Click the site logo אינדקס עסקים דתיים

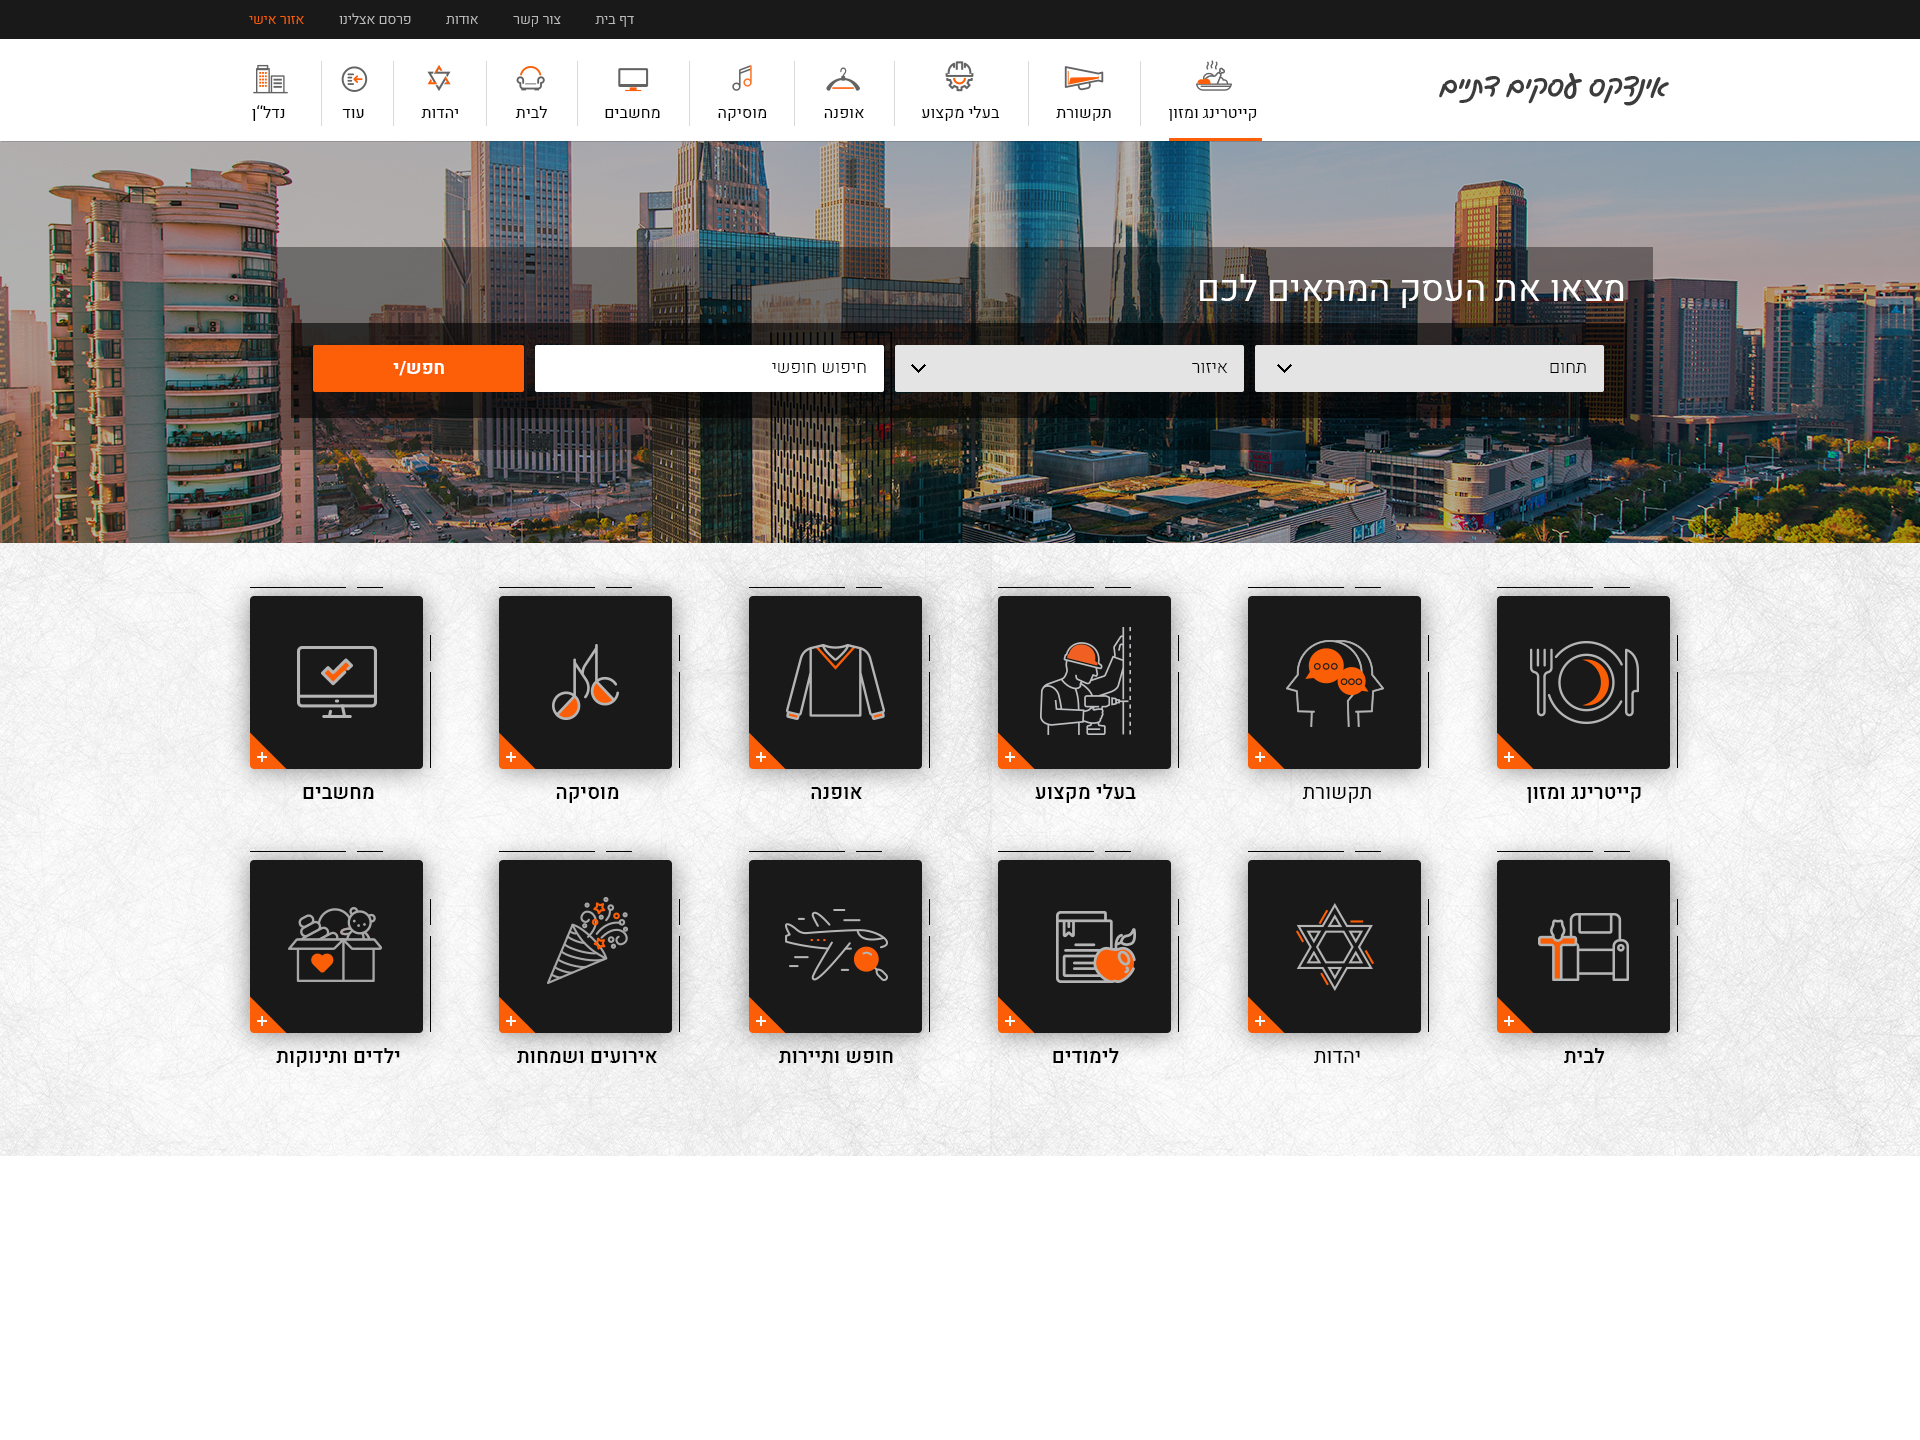click(1553, 89)
